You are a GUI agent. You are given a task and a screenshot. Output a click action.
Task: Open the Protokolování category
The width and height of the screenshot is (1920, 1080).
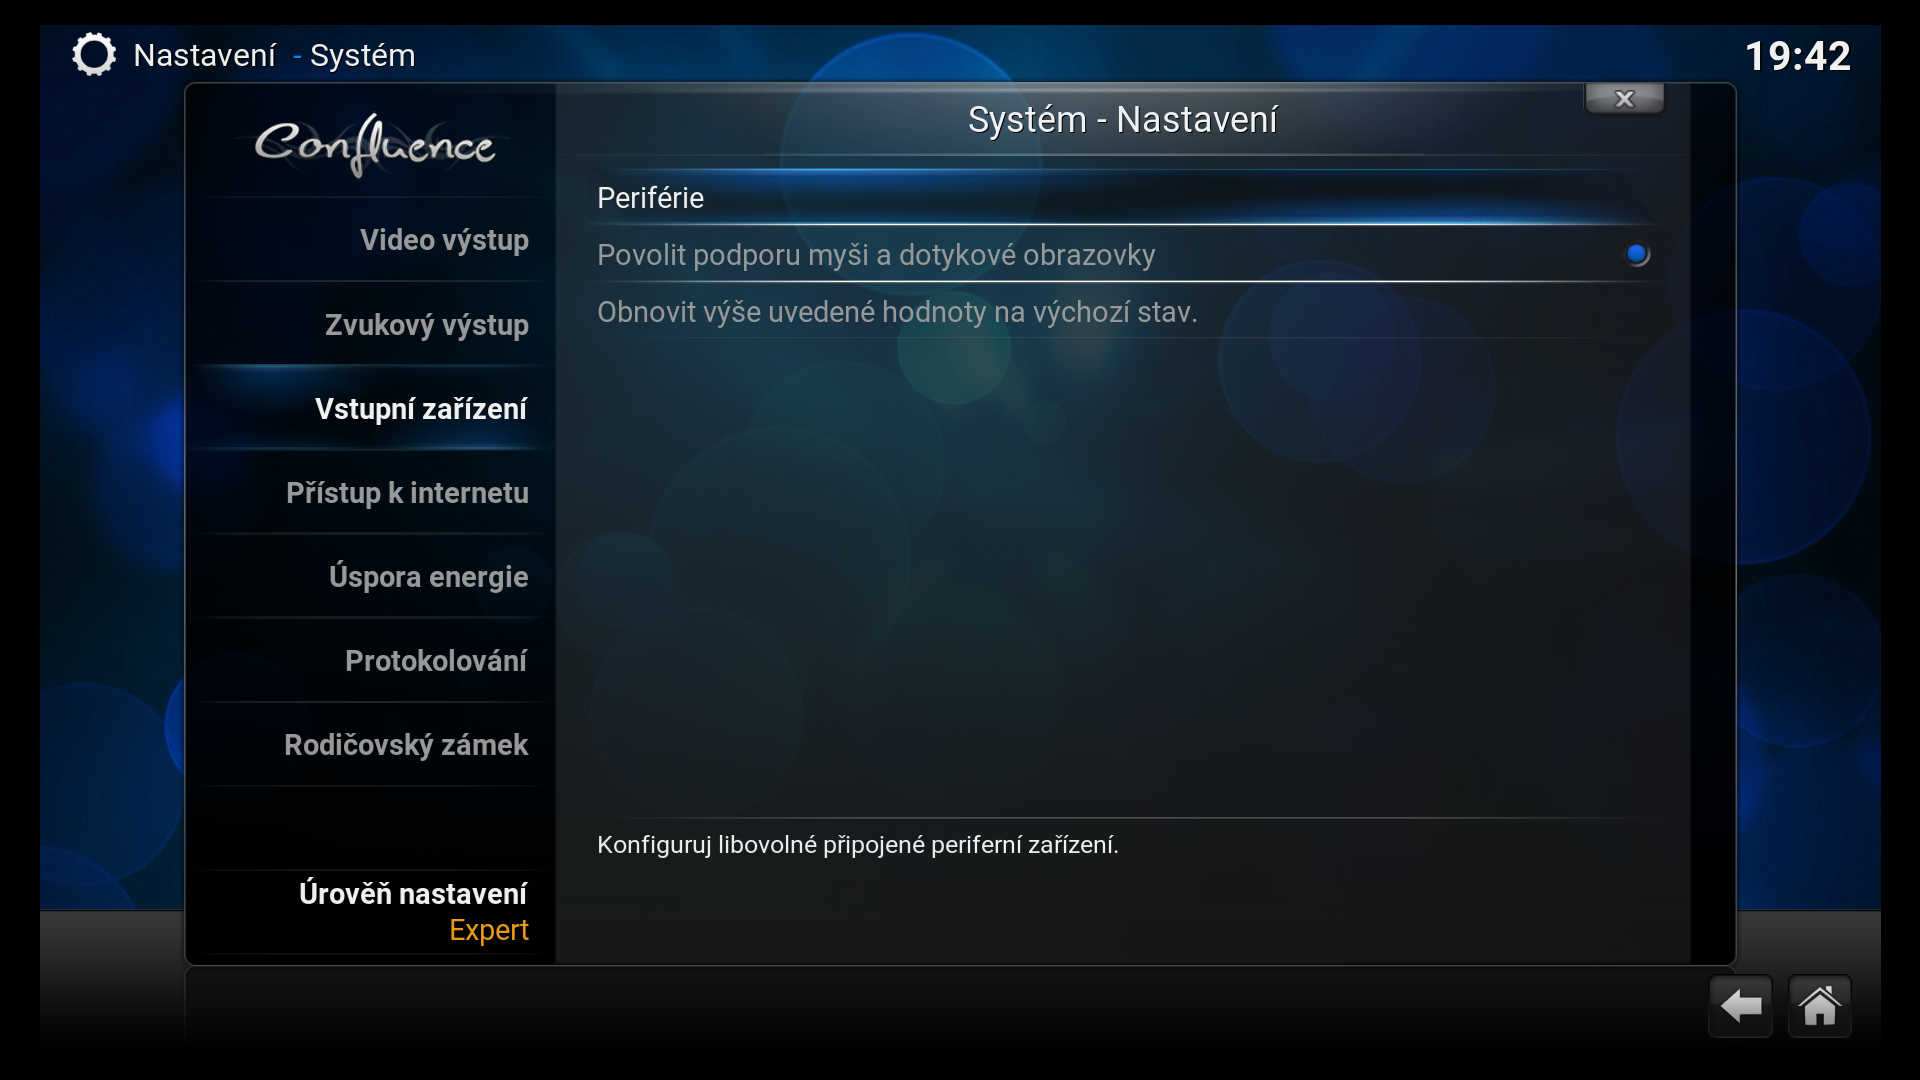435,661
